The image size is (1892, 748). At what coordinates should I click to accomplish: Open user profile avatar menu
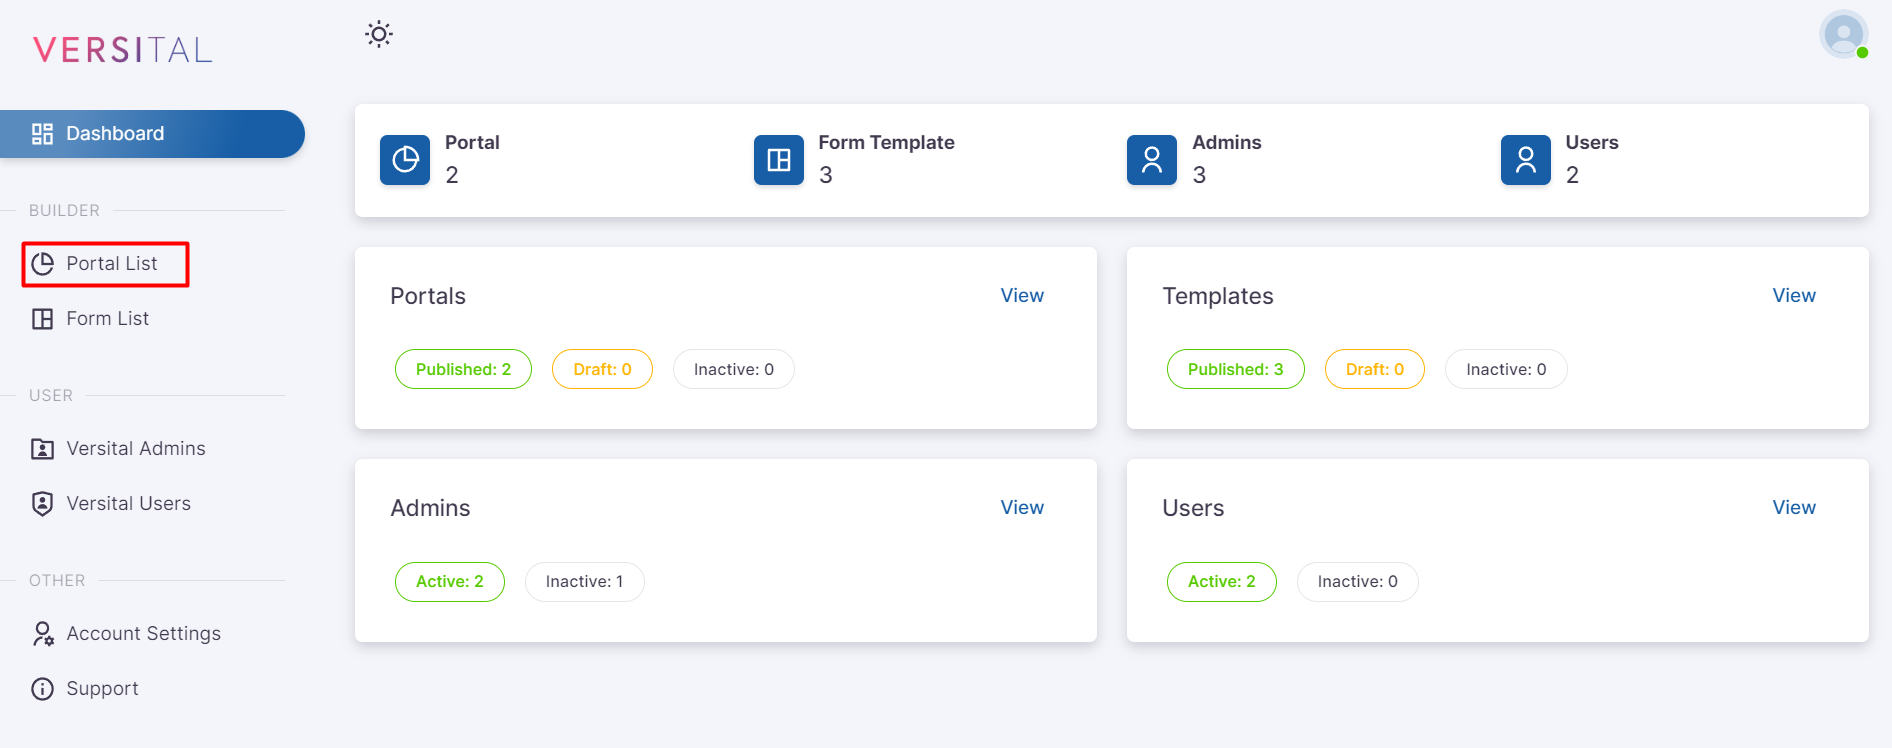coord(1843,35)
